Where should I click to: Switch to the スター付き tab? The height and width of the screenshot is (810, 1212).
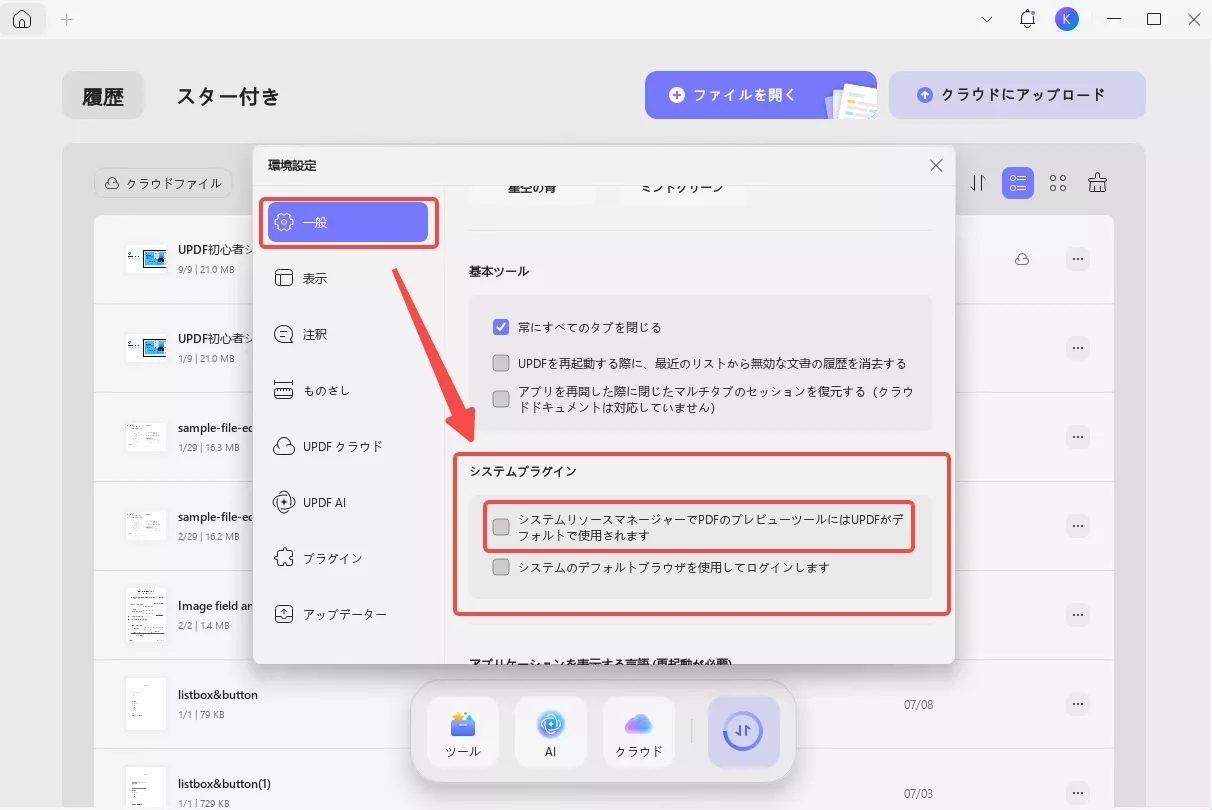[x=228, y=96]
